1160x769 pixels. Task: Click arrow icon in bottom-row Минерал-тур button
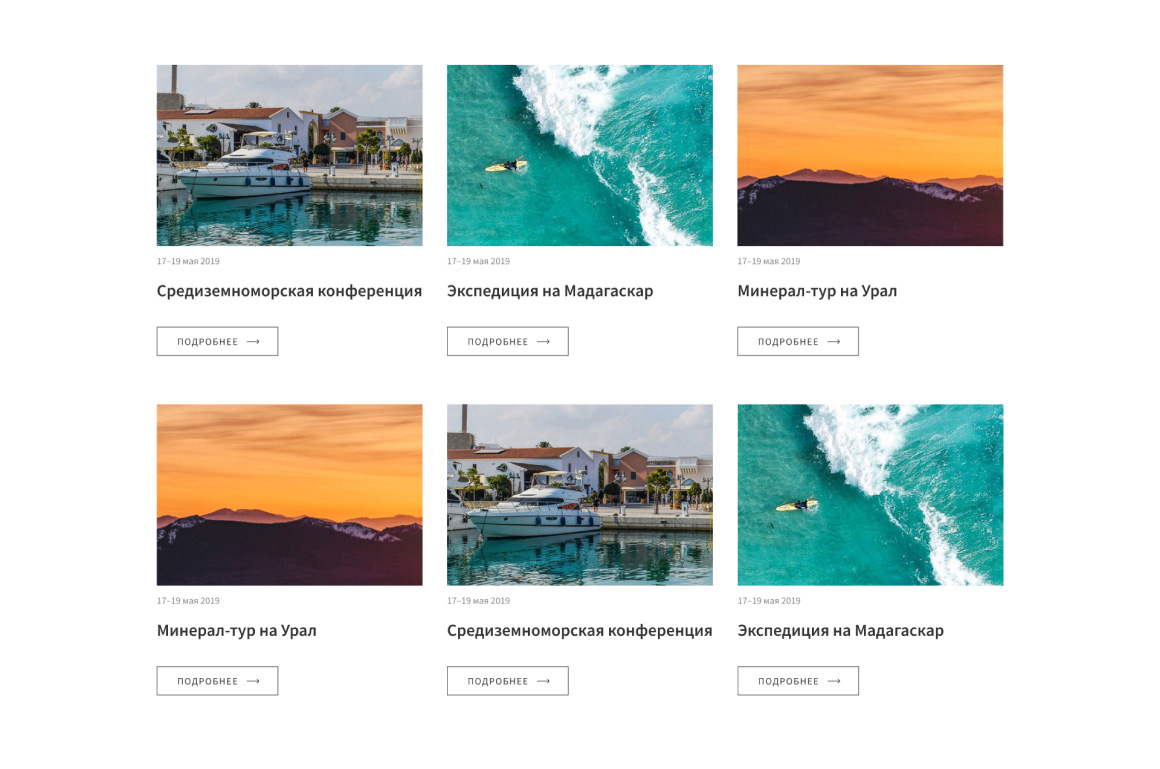[x=253, y=681]
